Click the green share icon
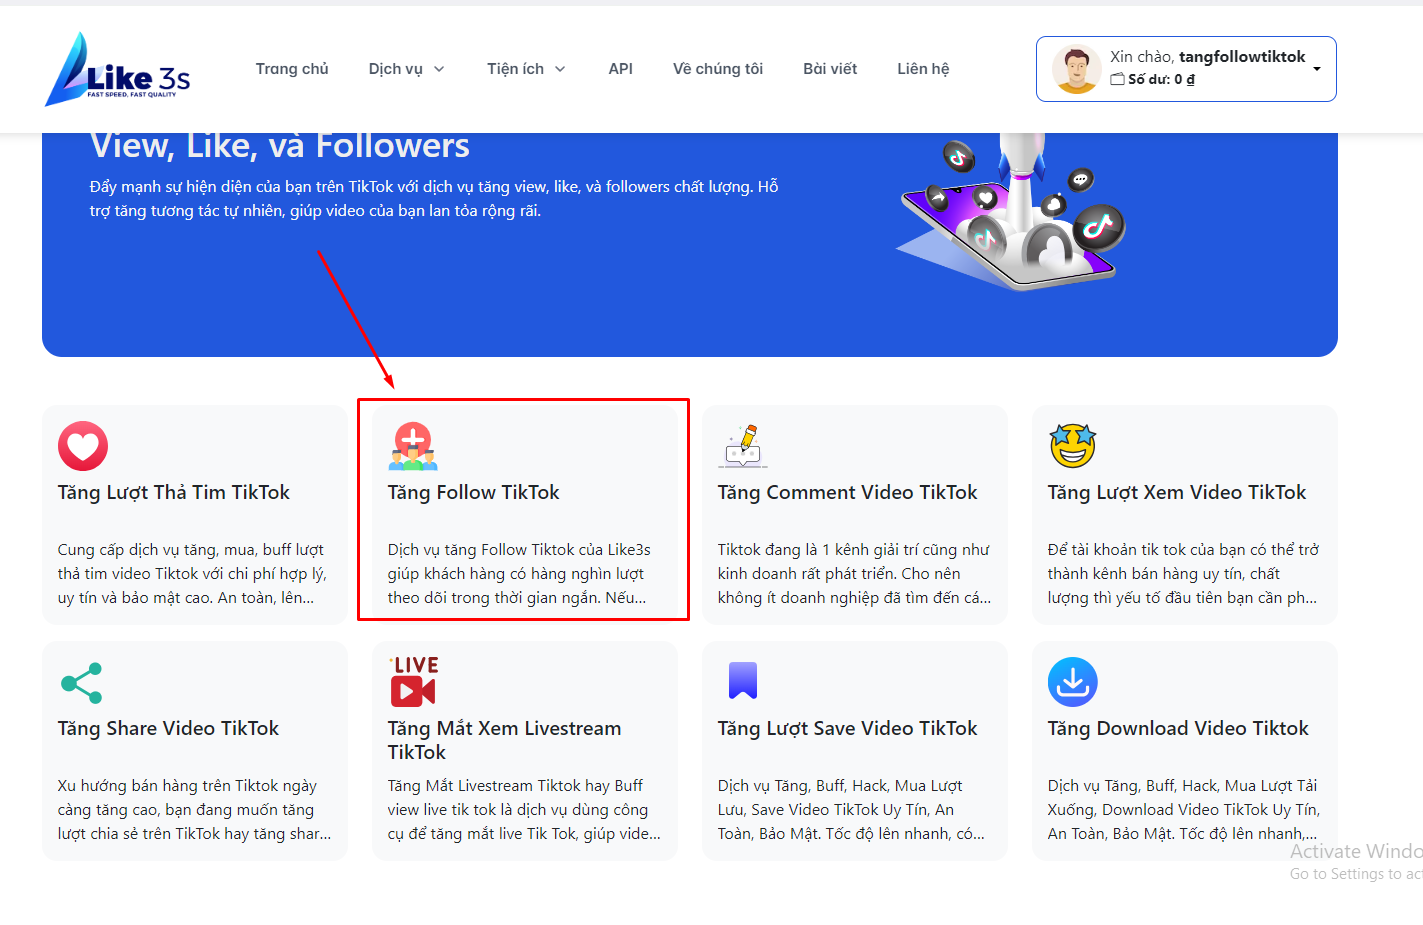This screenshot has width=1423, height=925. (x=82, y=683)
